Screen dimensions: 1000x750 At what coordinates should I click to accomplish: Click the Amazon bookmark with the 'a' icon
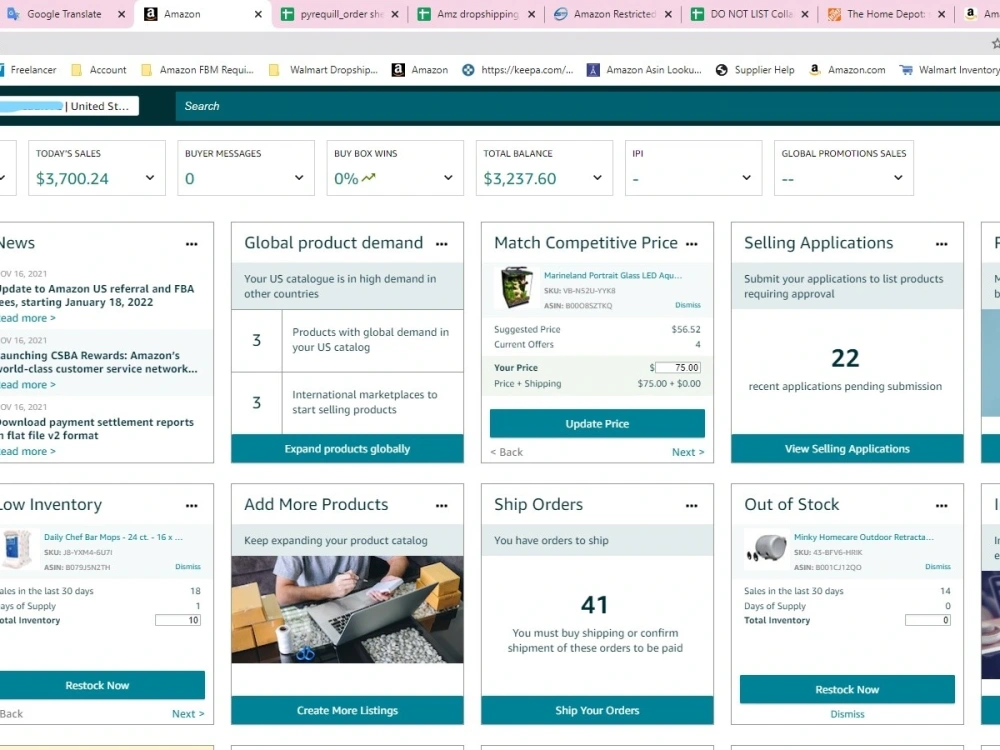tap(420, 70)
